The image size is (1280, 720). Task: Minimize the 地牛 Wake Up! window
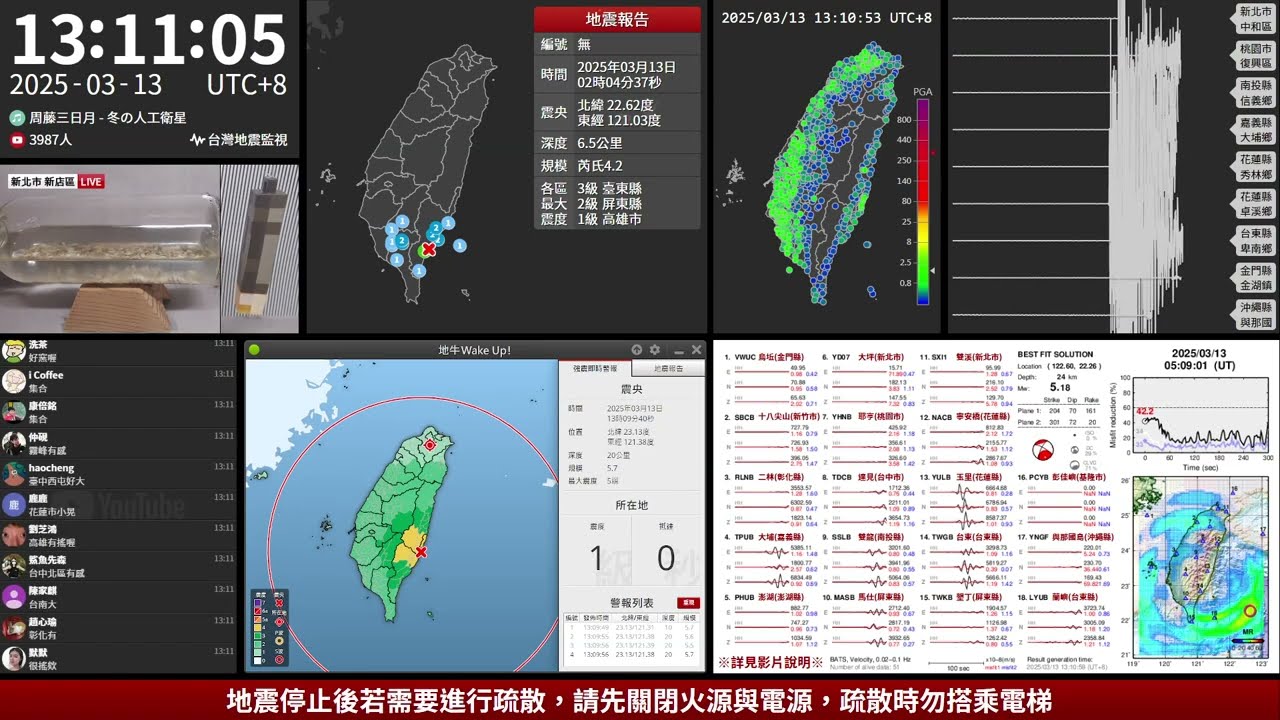click(679, 350)
